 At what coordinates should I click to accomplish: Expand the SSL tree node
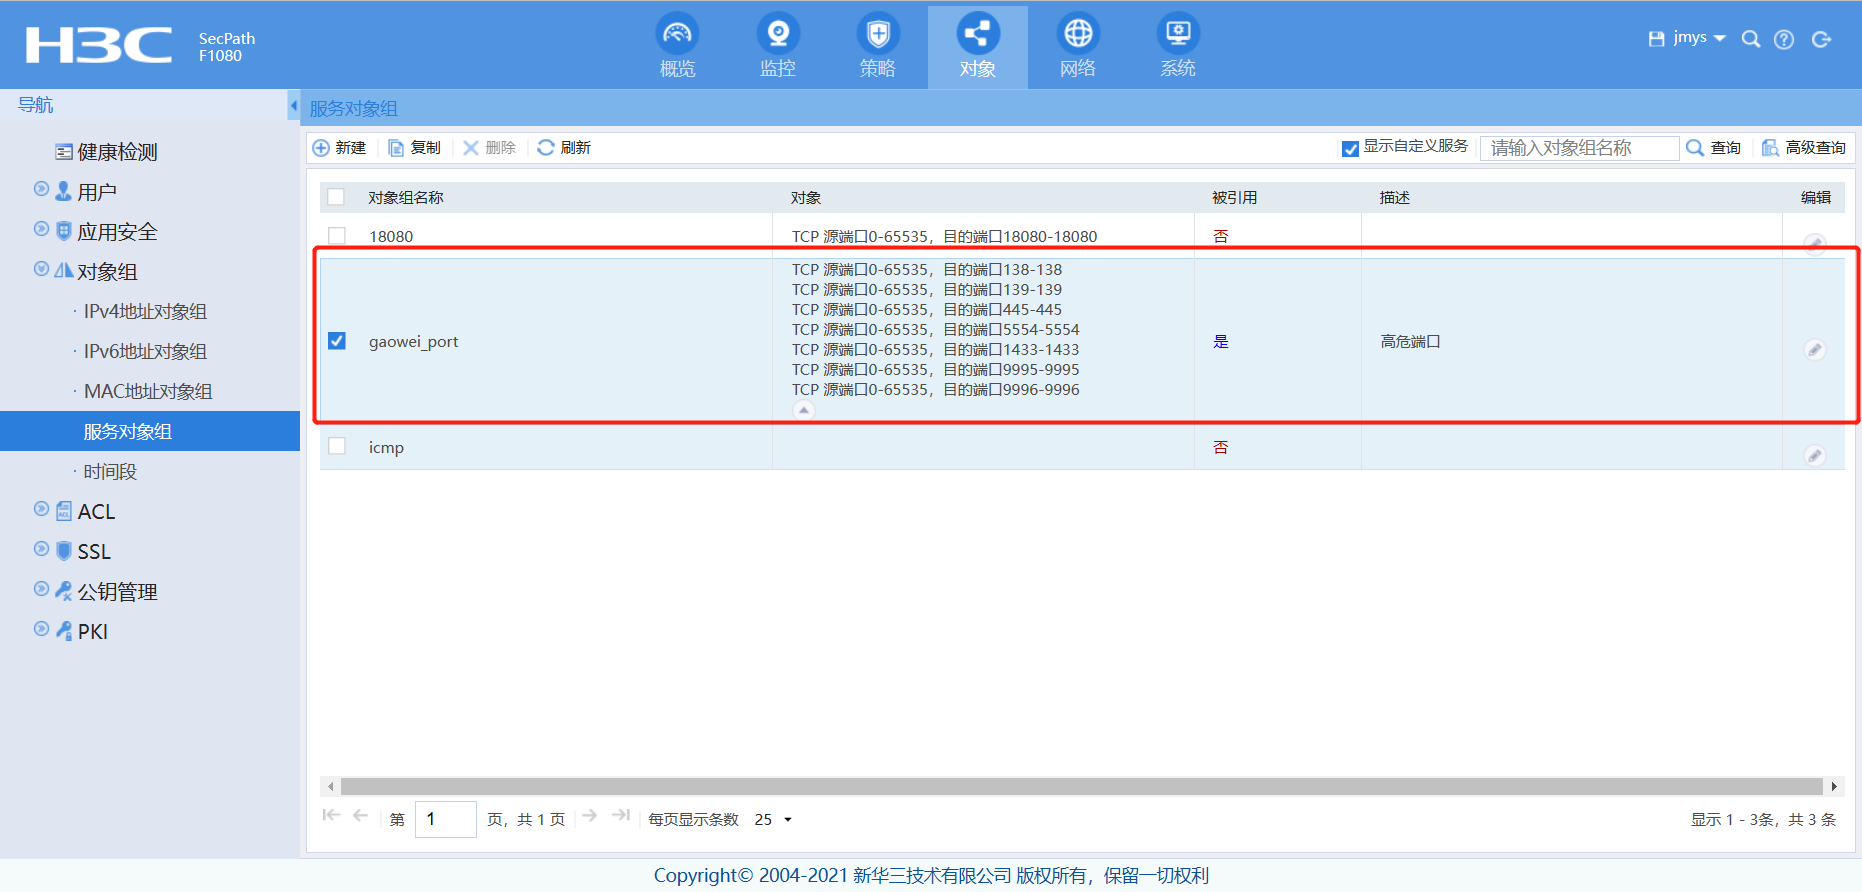[x=41, y=549]
